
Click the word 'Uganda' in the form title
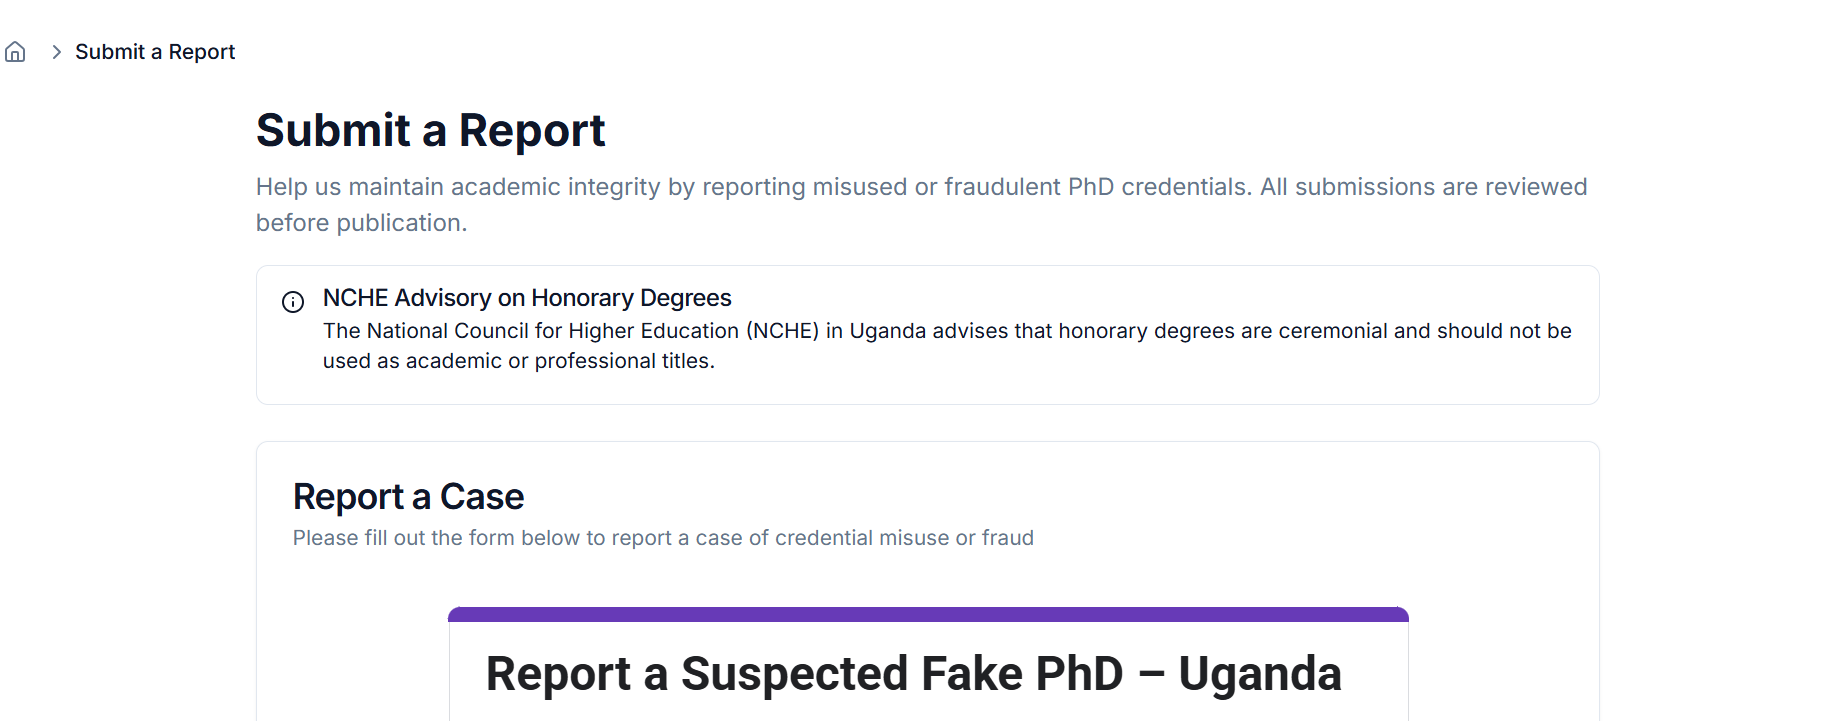1259,674
